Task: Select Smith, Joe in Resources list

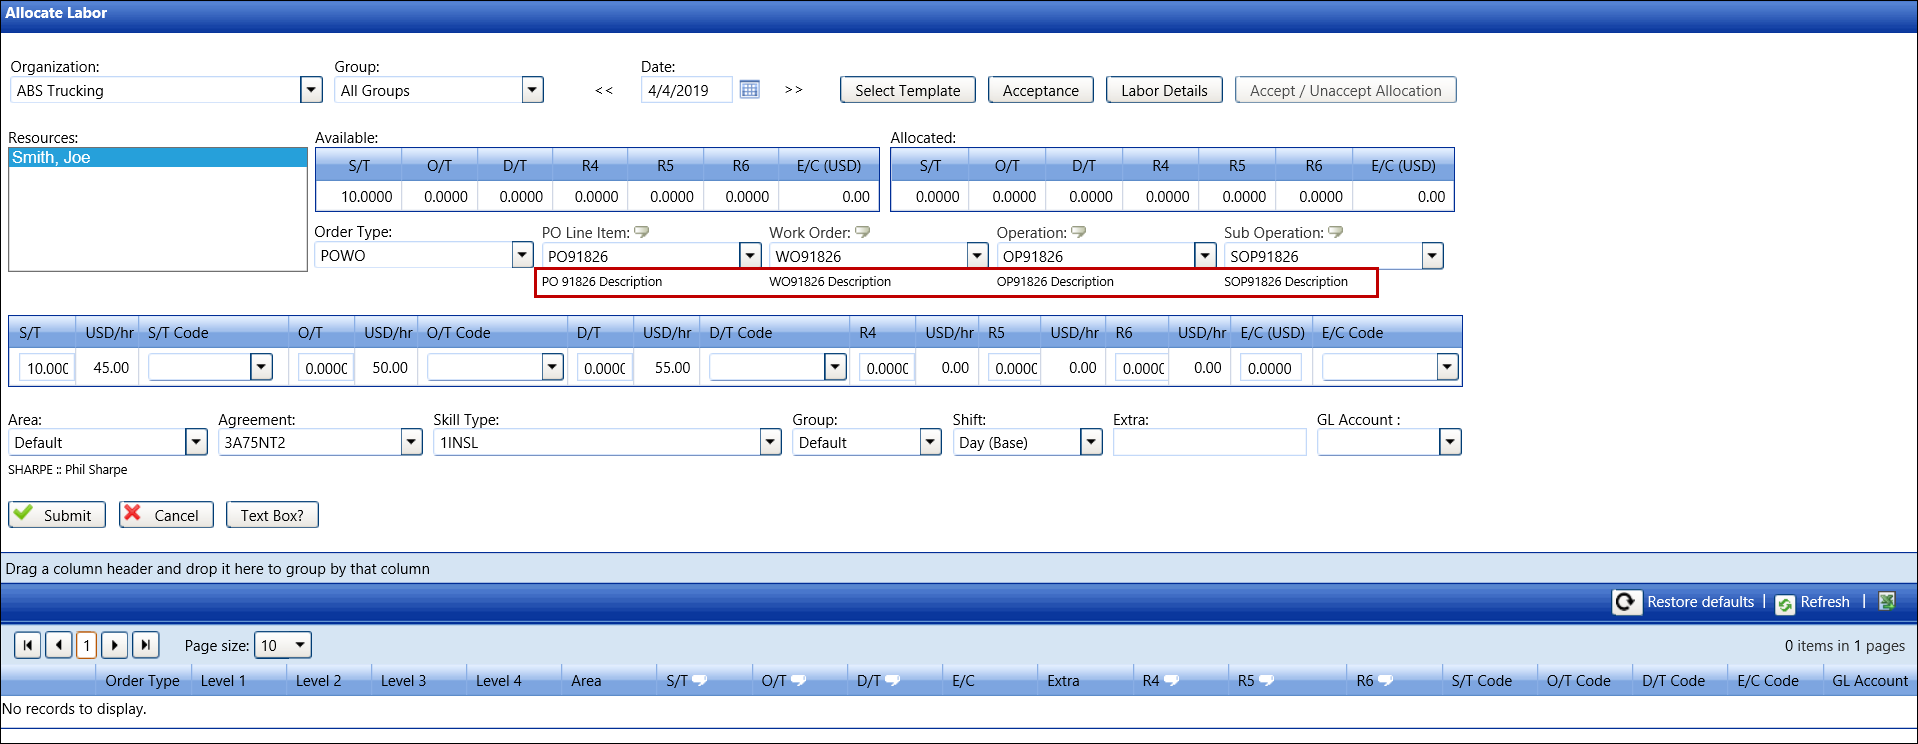Action: 51,158
